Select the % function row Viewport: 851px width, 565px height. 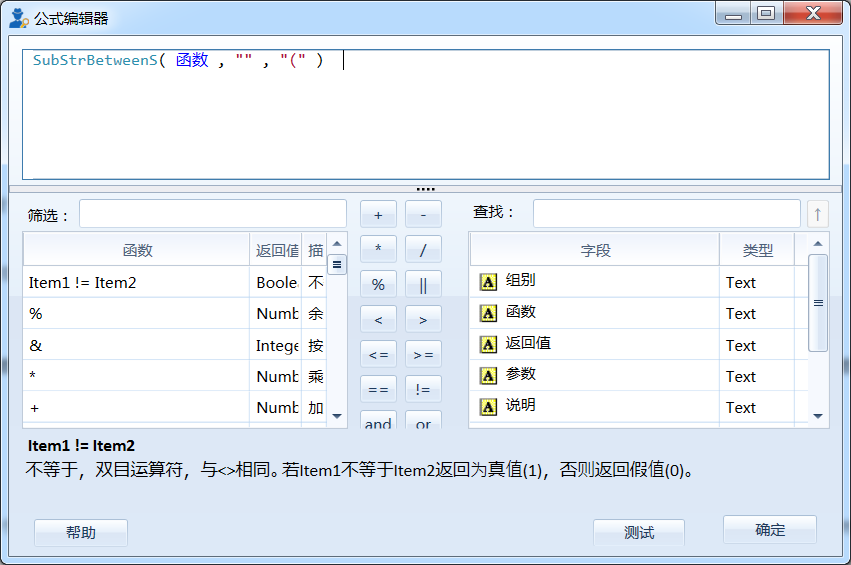pos(174,313)
